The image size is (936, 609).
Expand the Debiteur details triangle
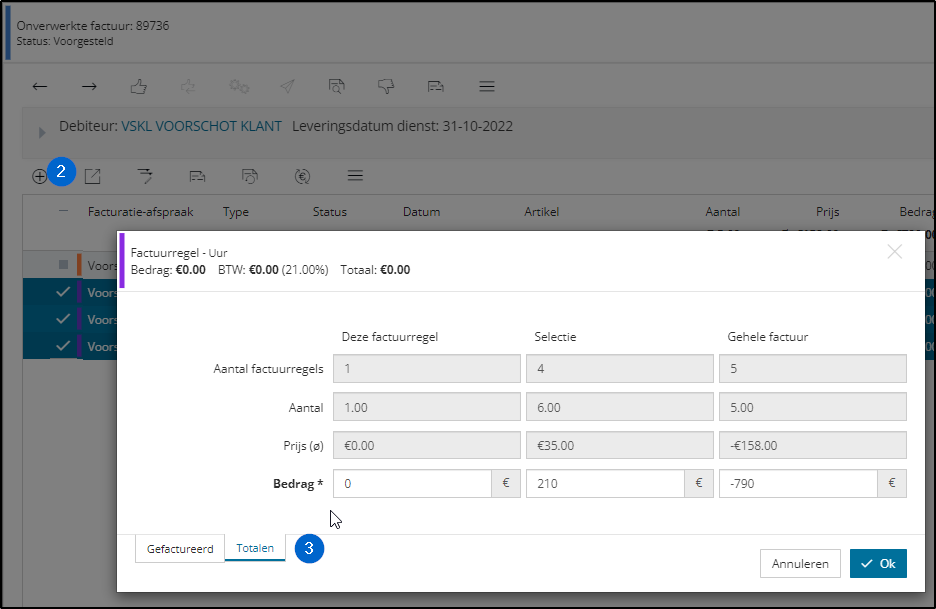click(42, 133)
